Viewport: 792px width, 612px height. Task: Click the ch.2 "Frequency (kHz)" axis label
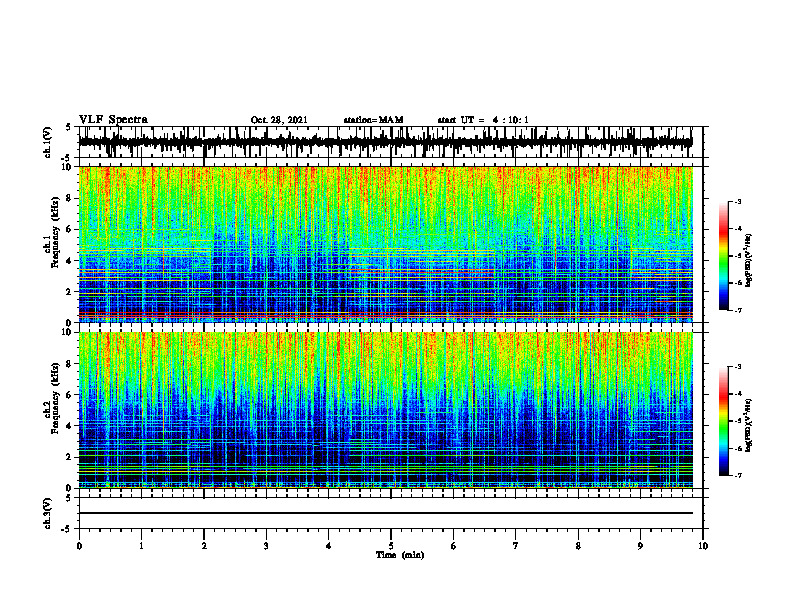pyautogui.click(x=55, y=398)
